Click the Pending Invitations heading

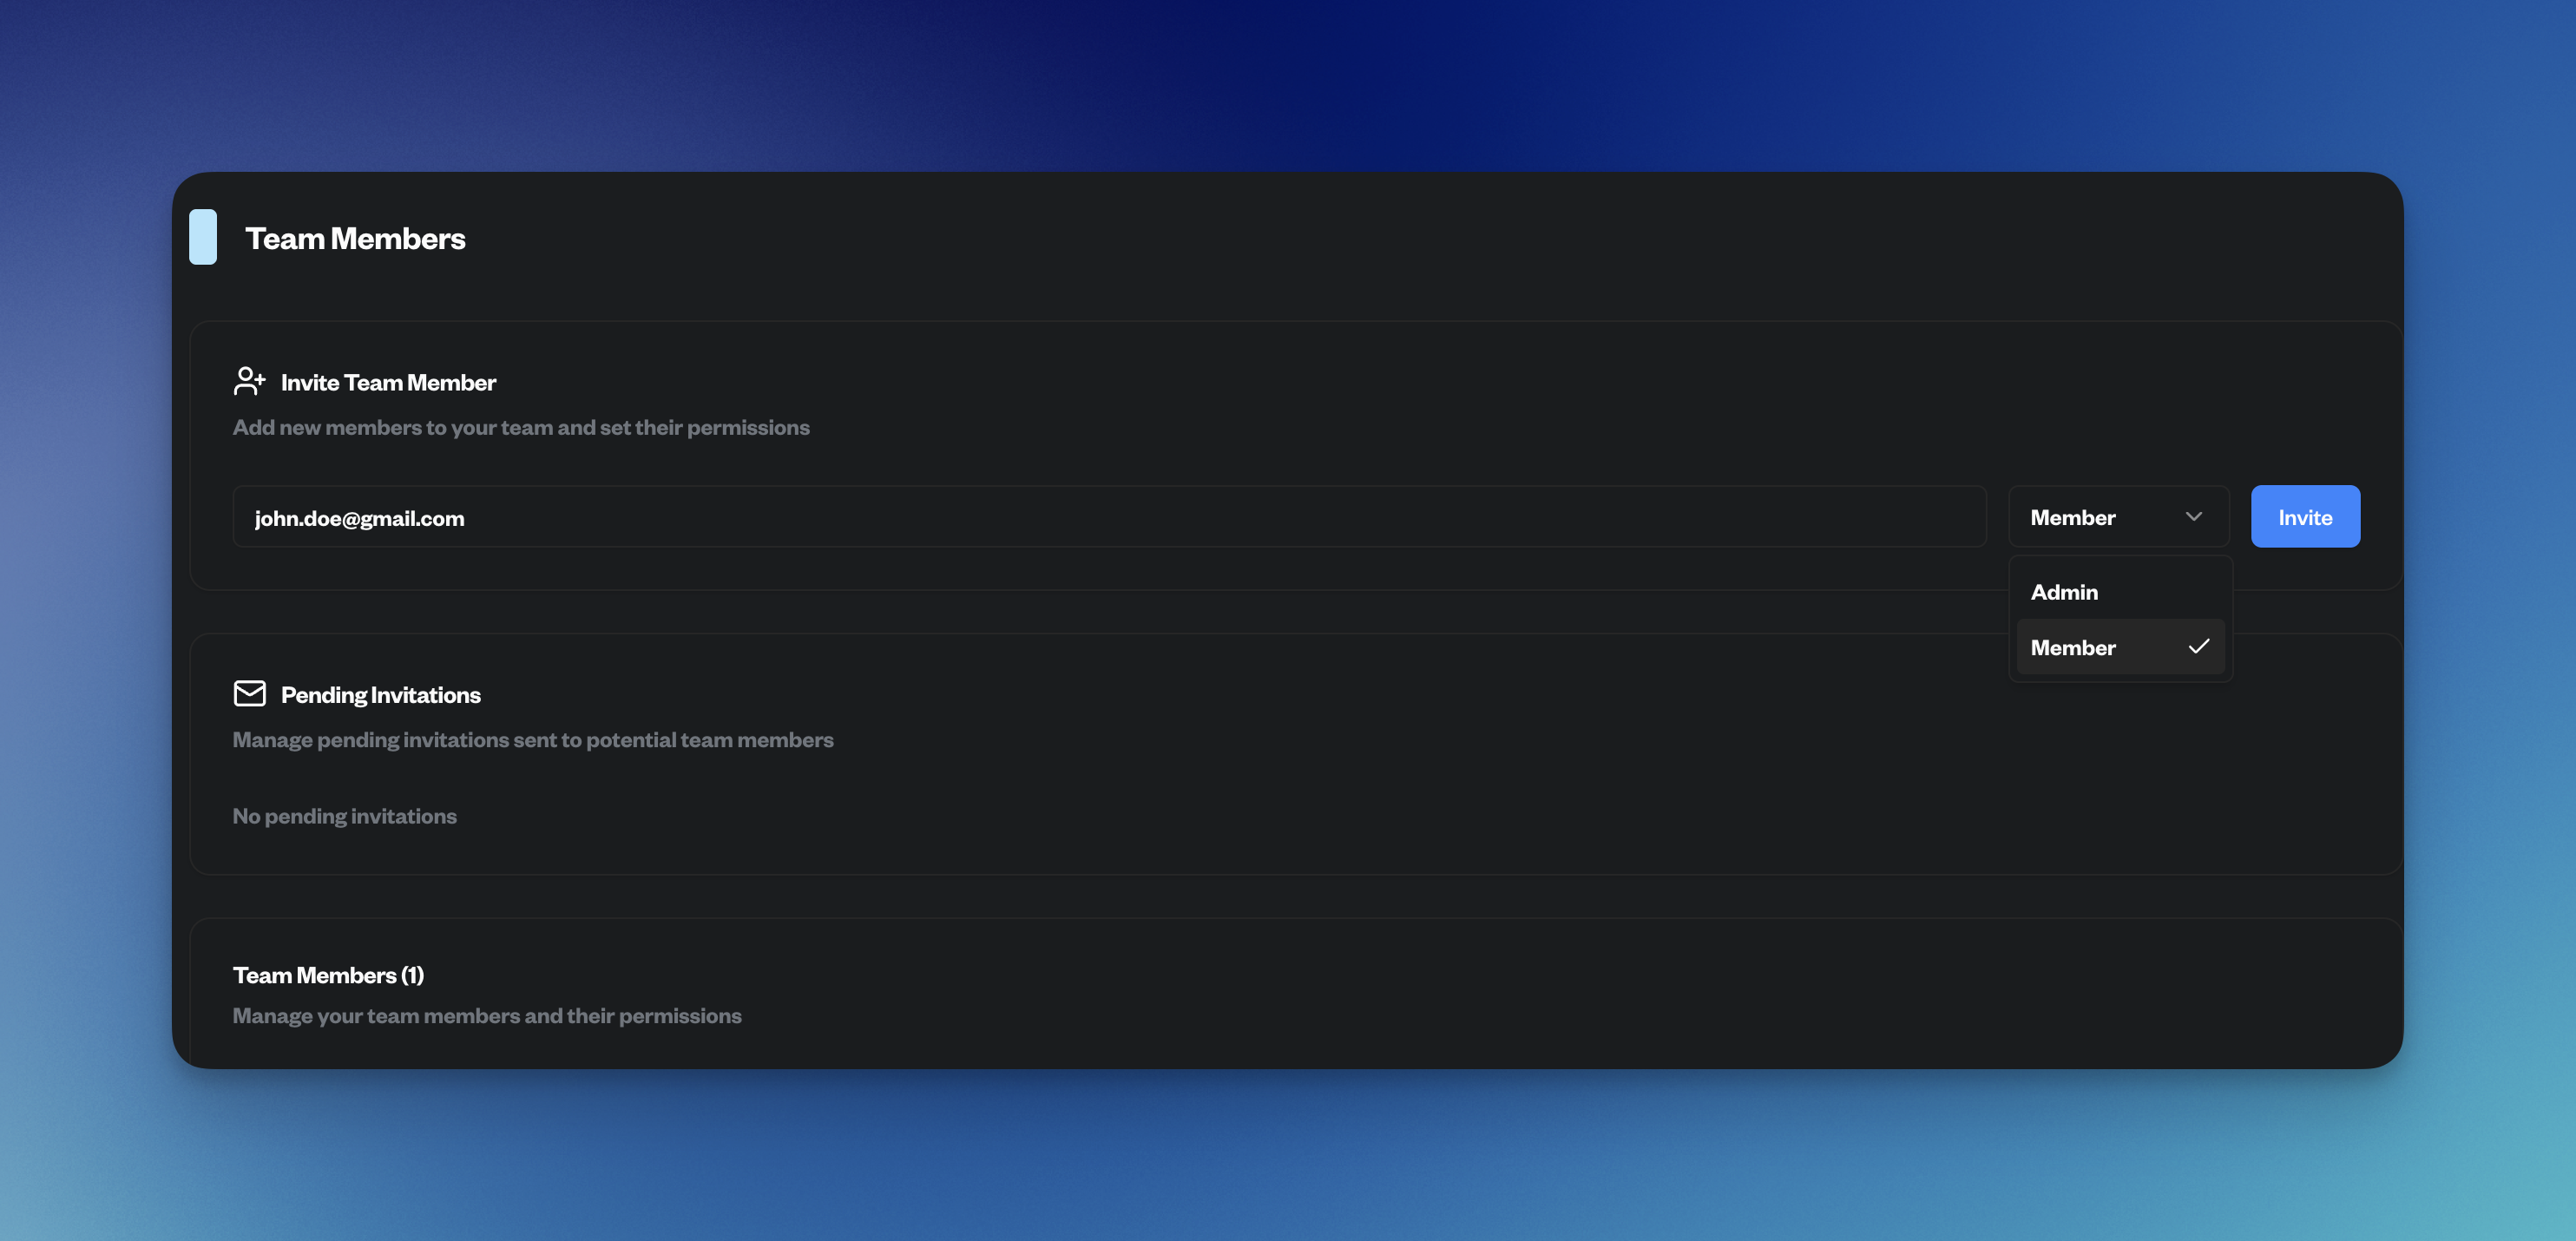pyautogui.click(x=380, y=695)
